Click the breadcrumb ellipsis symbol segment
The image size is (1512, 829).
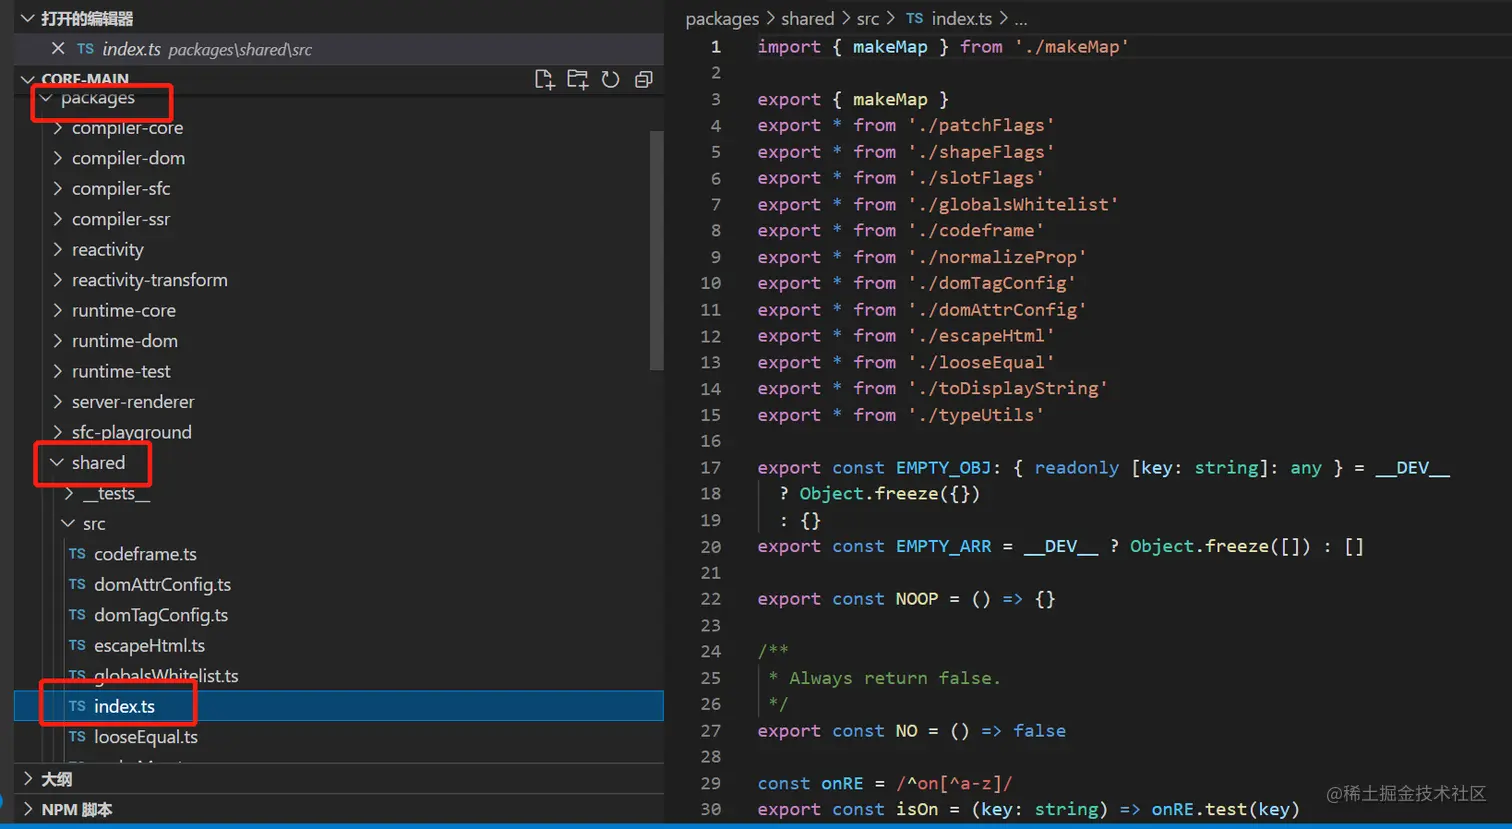(x=1021, y=20)
